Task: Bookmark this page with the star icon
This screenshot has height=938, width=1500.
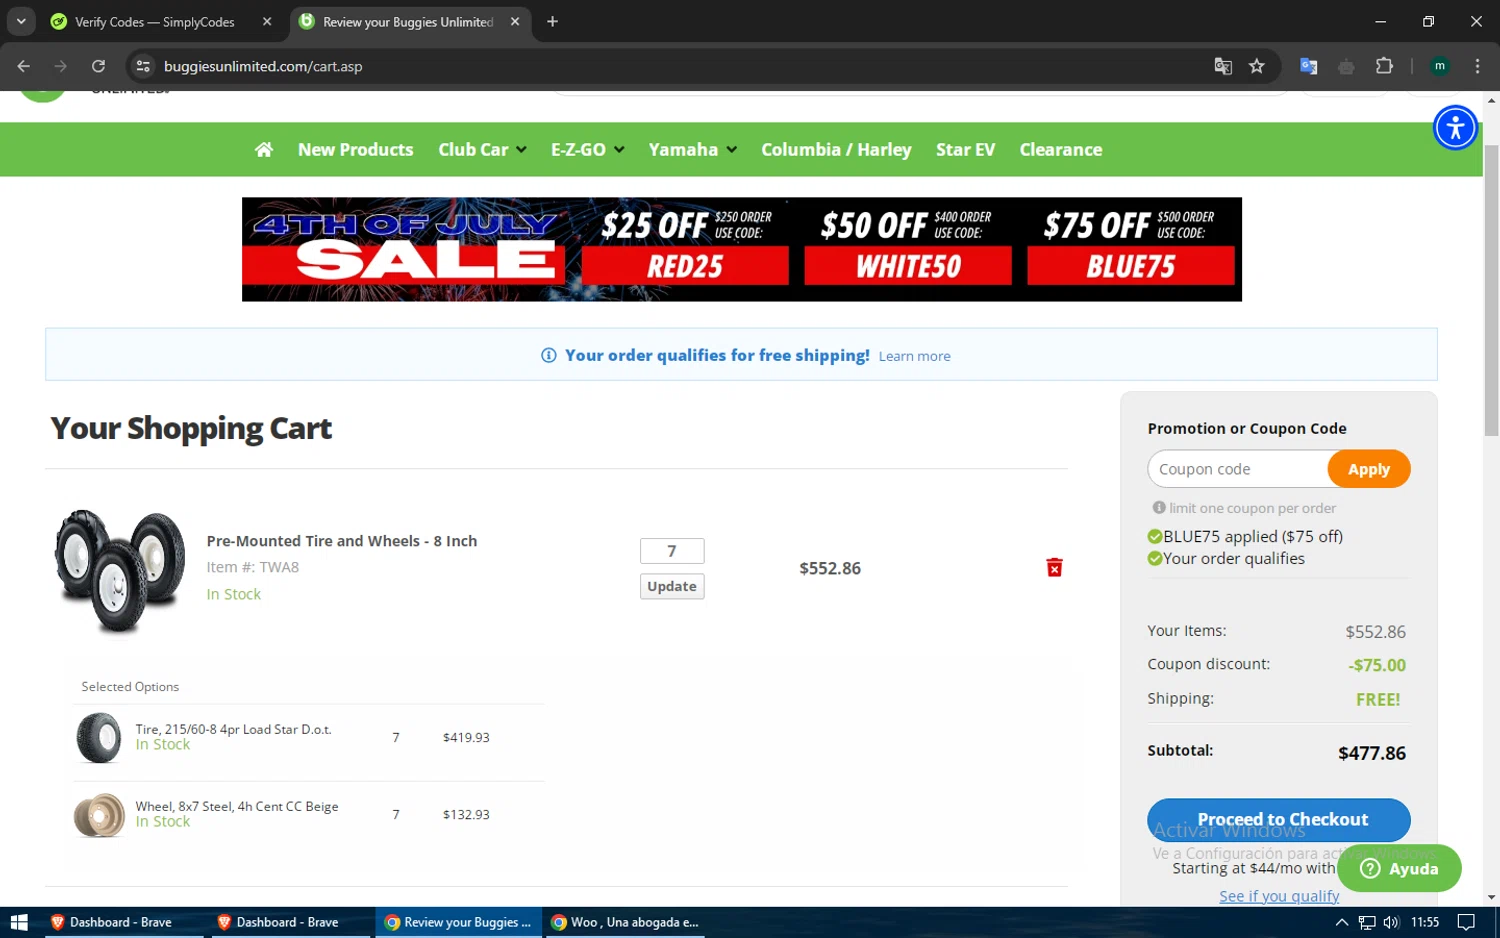Action: point(1257,66)
